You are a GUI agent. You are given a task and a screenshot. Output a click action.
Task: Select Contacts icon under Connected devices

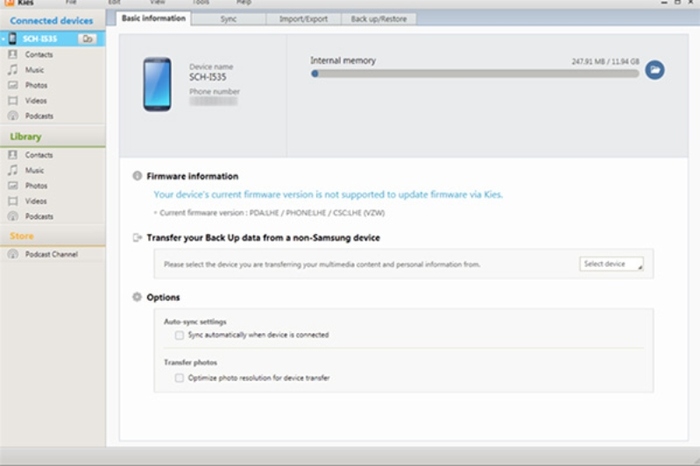13,55
